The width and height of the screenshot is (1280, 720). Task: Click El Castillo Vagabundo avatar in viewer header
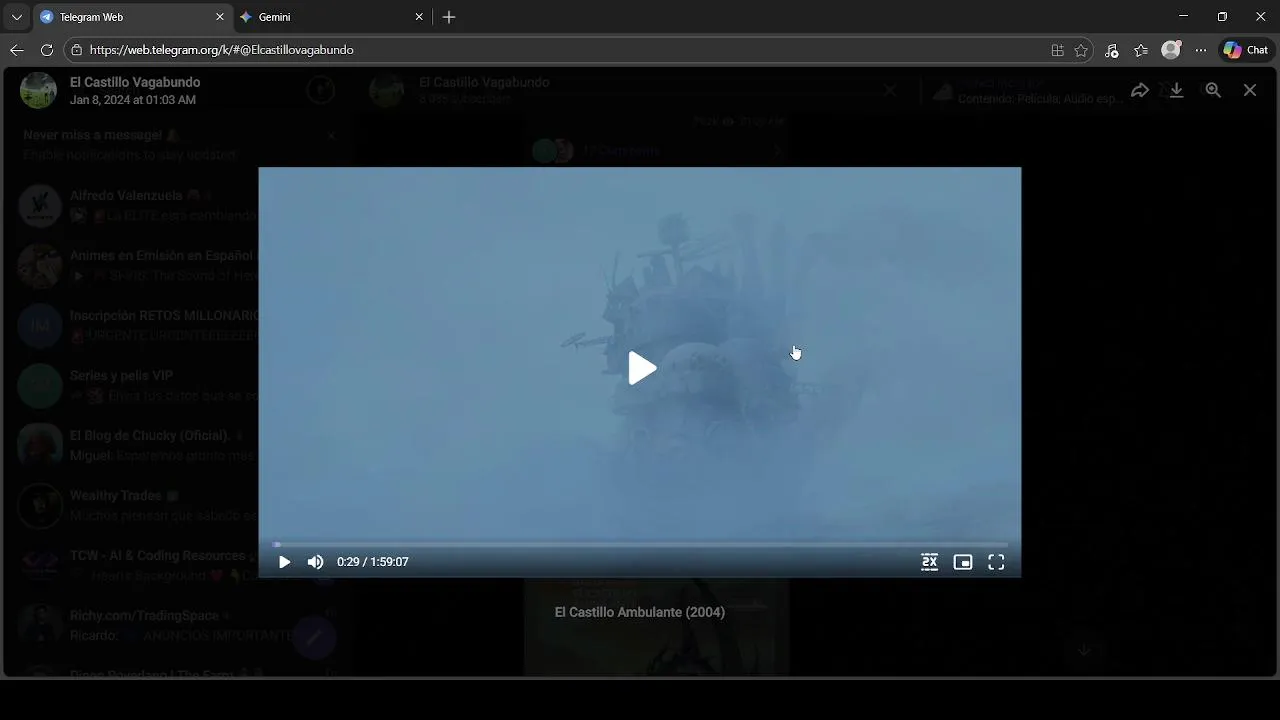[x=38, y=90]
